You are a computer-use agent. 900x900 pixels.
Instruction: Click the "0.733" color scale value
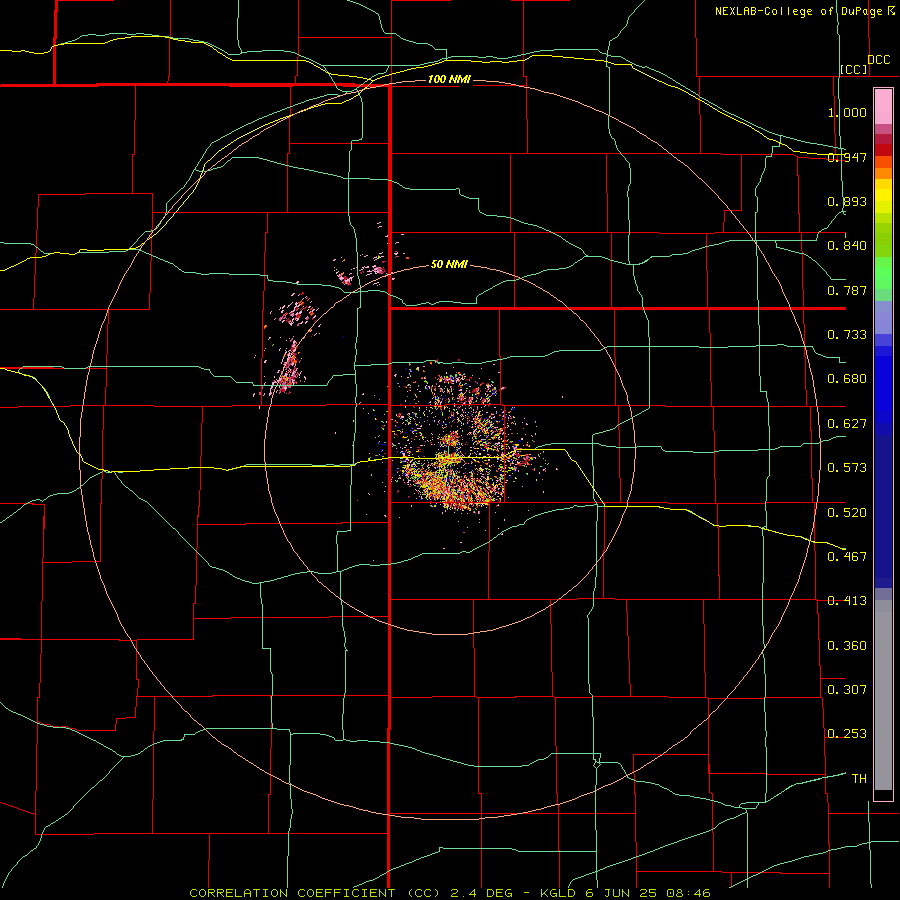[x=847, y=335]
